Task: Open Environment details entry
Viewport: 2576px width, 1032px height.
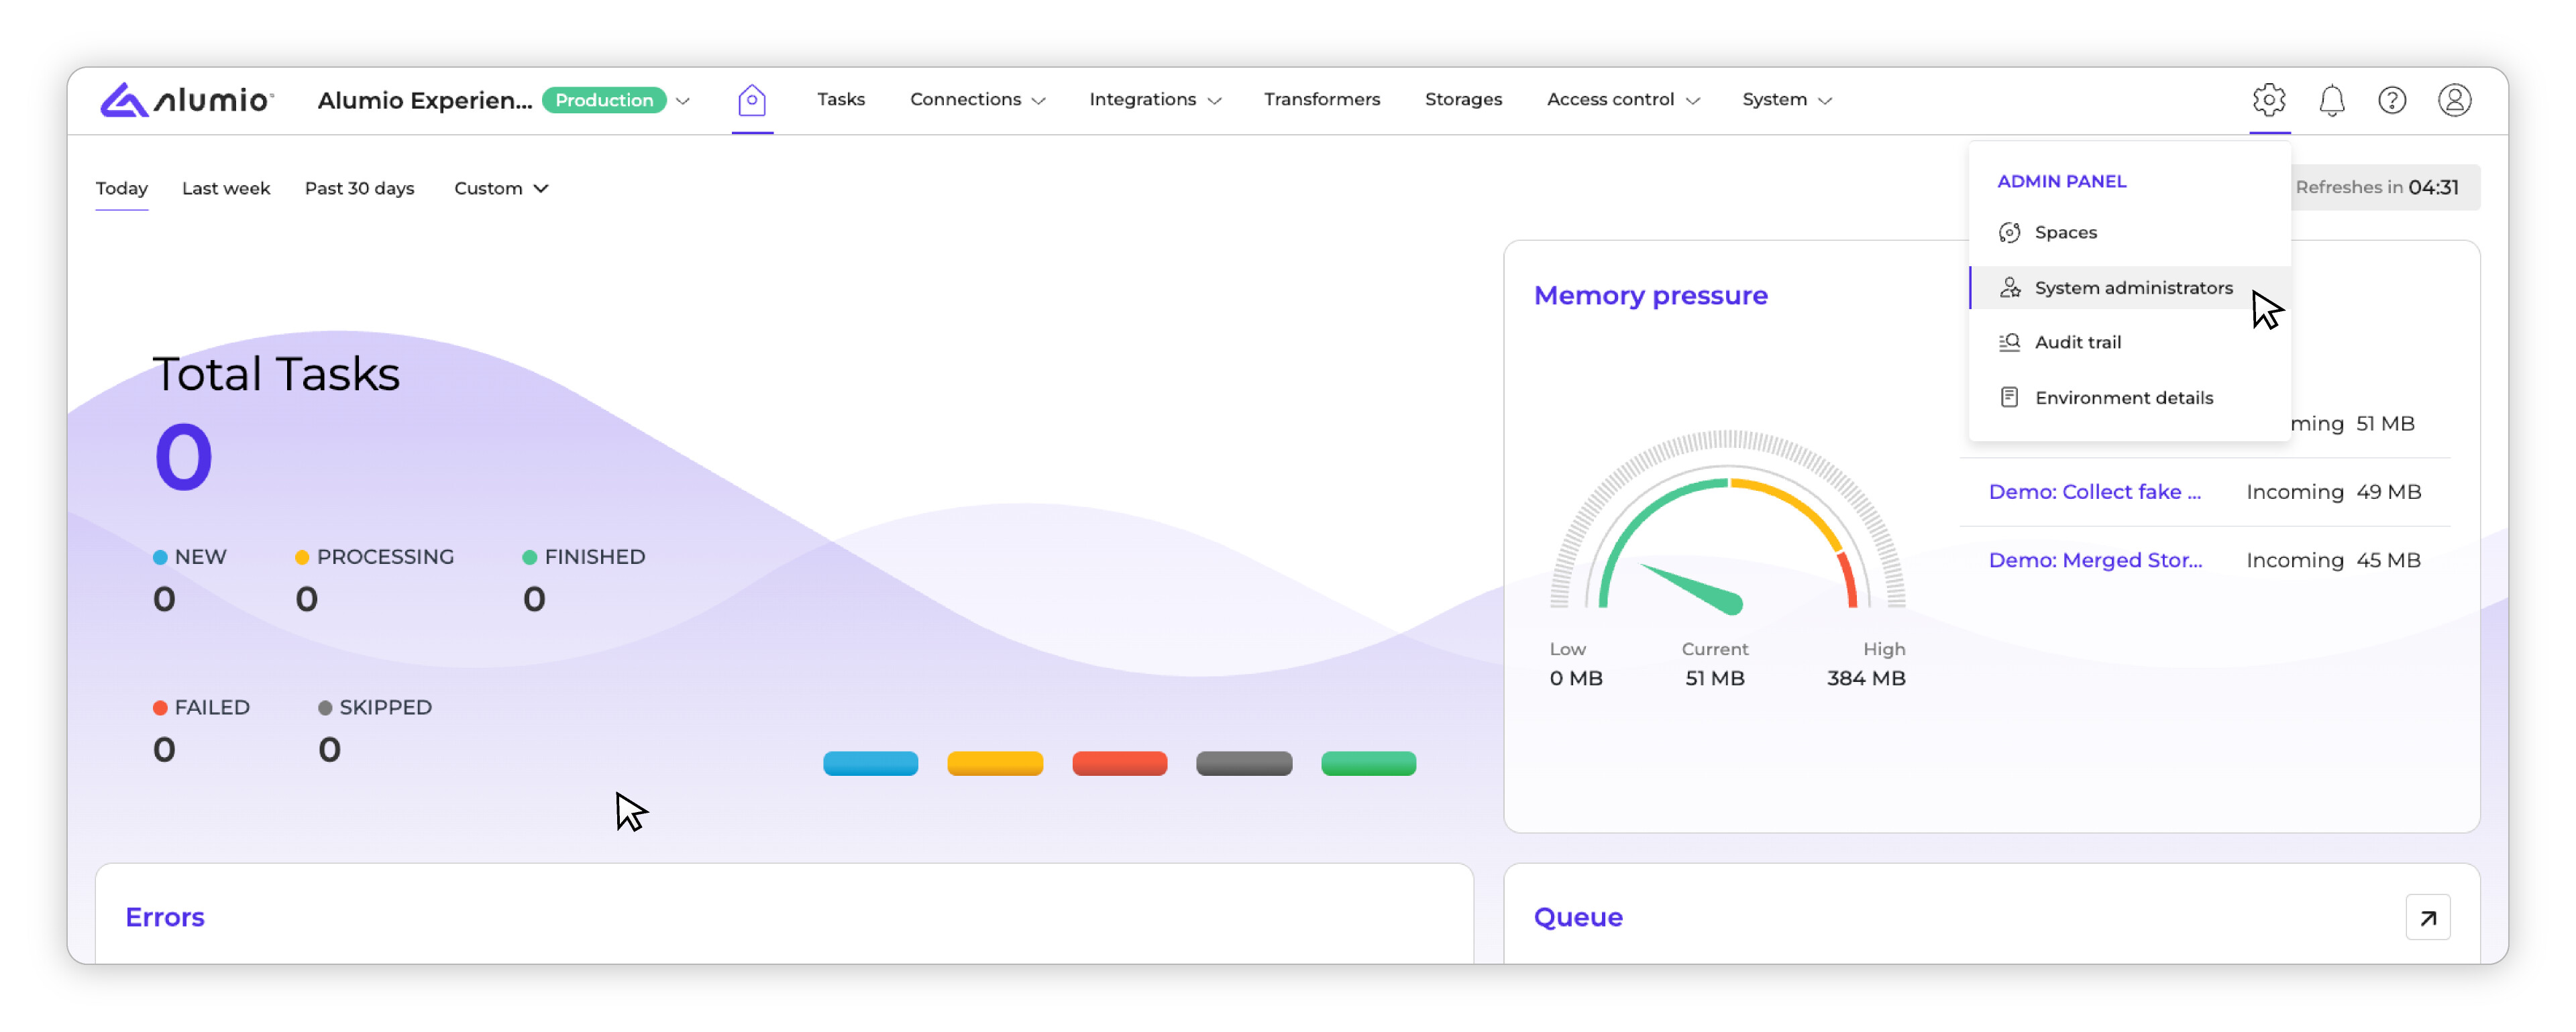Action: coord(2123,398)
